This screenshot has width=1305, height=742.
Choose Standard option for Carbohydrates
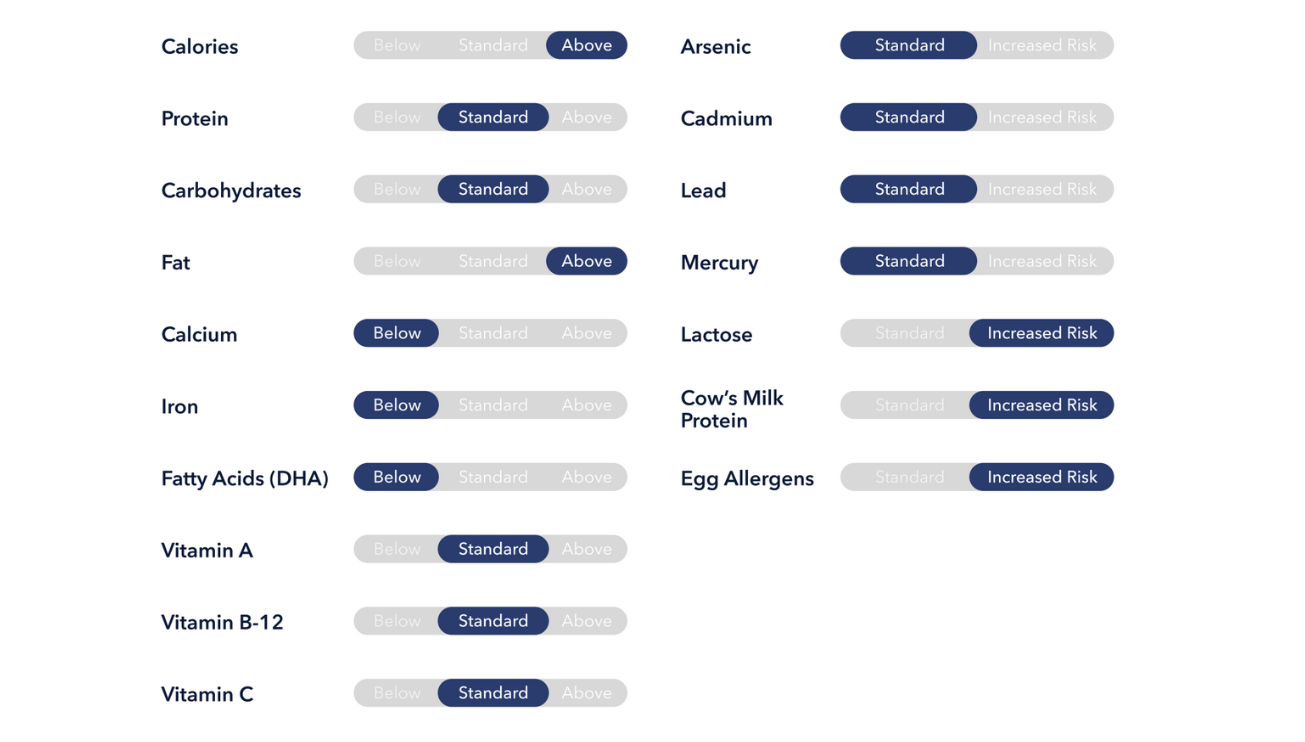click(x=493, y=189)
